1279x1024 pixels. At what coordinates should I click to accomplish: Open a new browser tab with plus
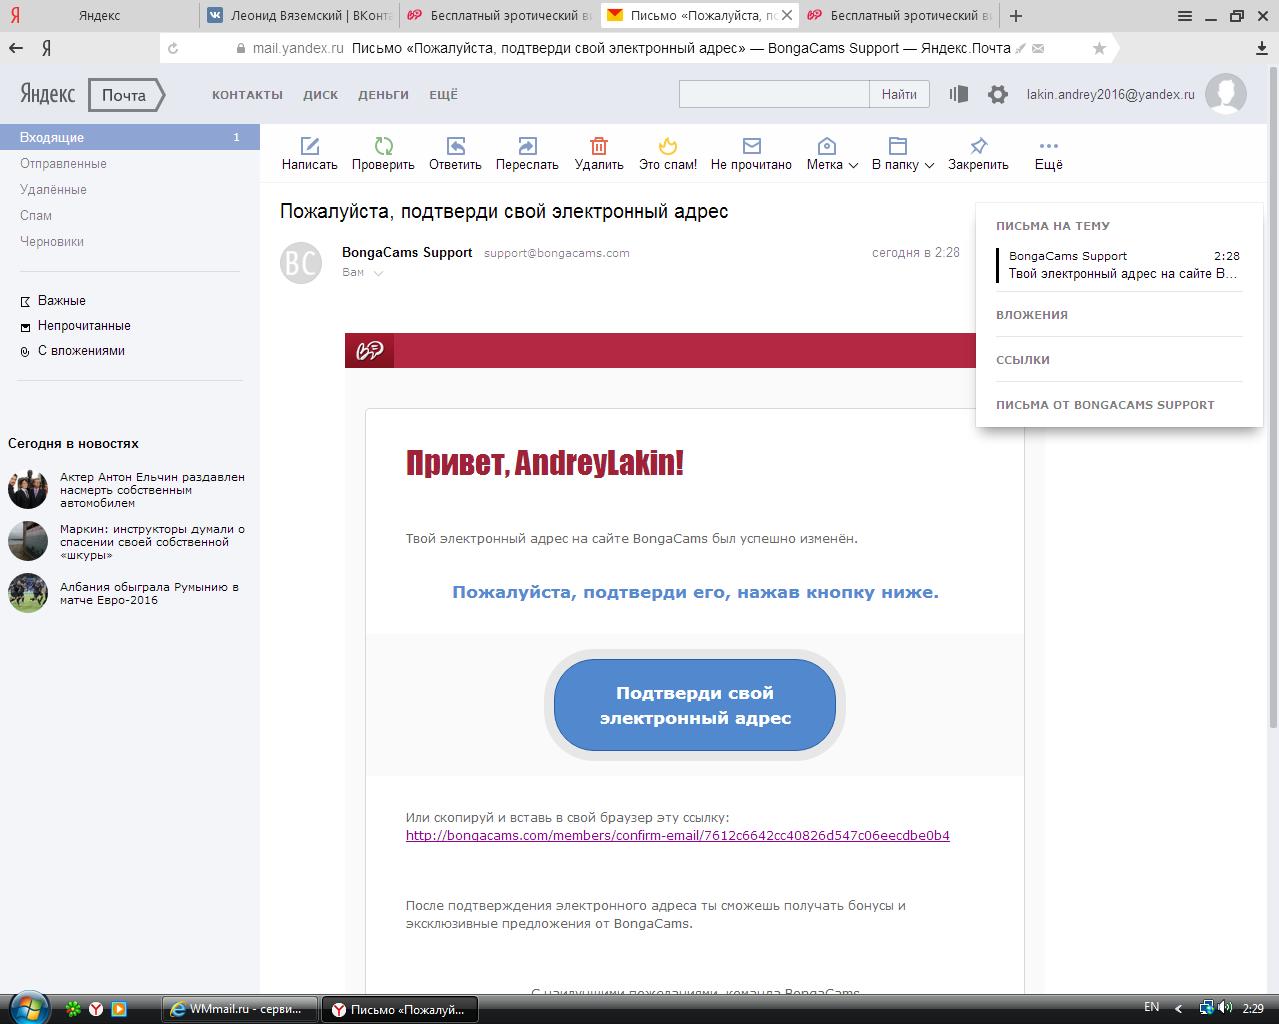[x=1016, y=15]
